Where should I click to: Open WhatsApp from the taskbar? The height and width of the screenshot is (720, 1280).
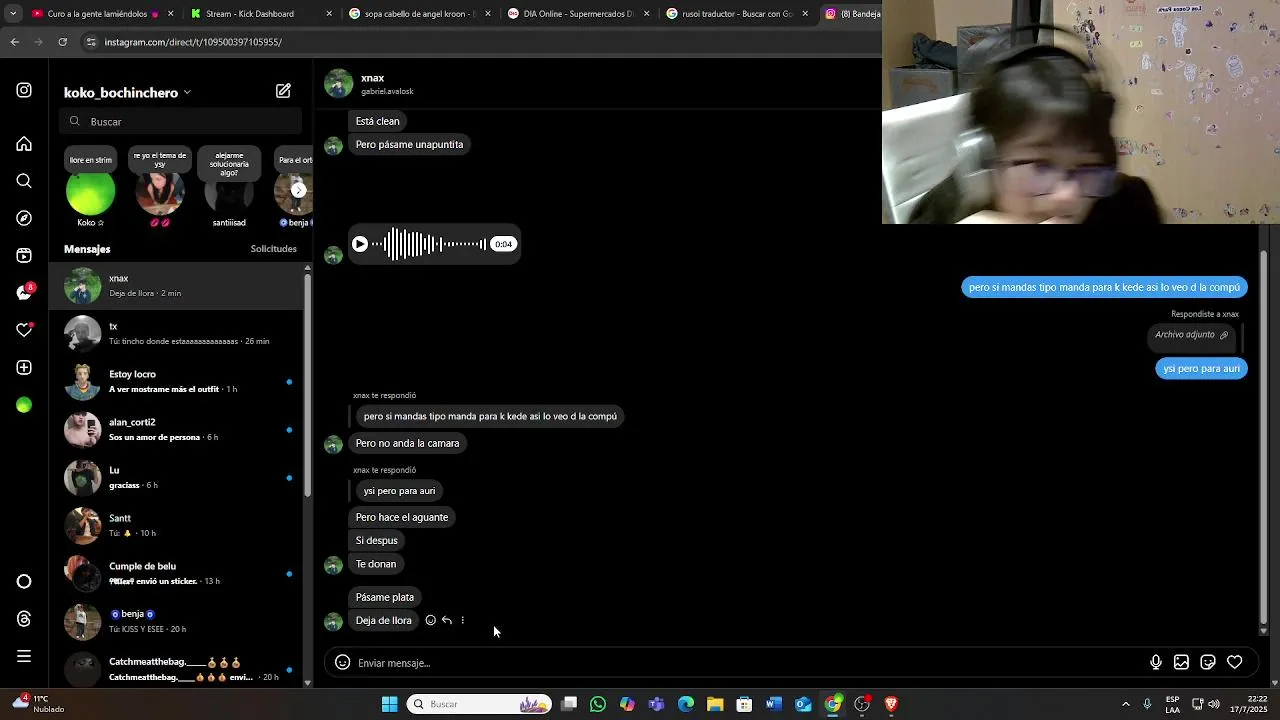coord(598,704)
